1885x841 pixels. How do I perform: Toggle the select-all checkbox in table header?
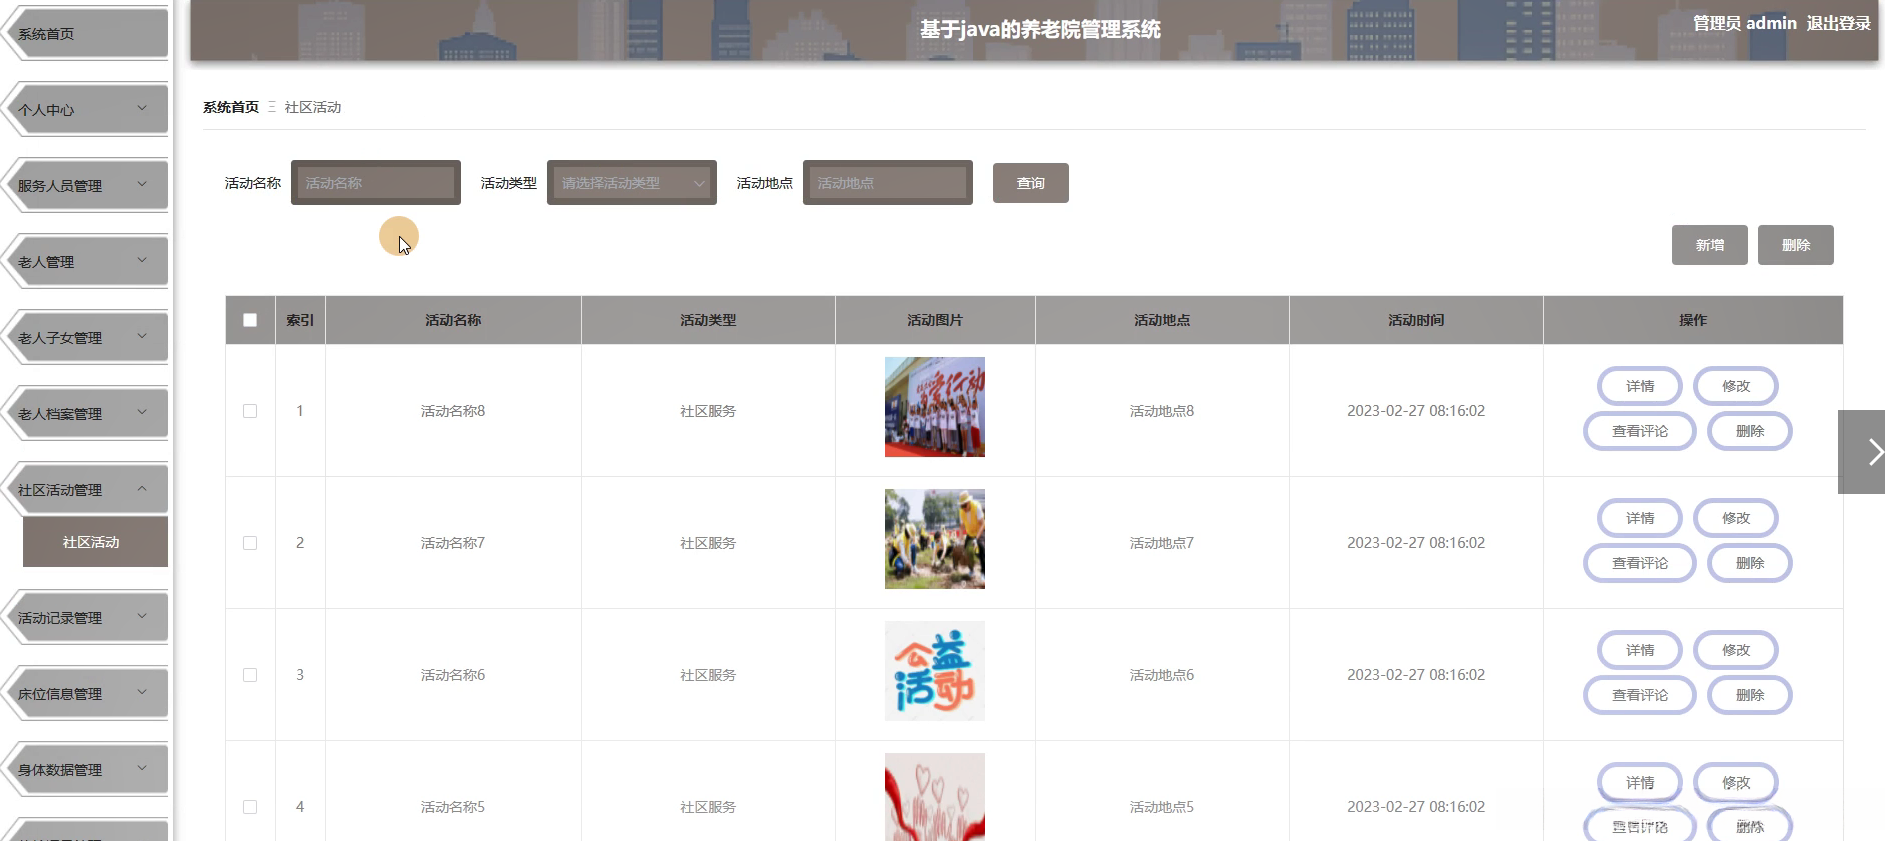pyautogui.click(x=250, y=320)
